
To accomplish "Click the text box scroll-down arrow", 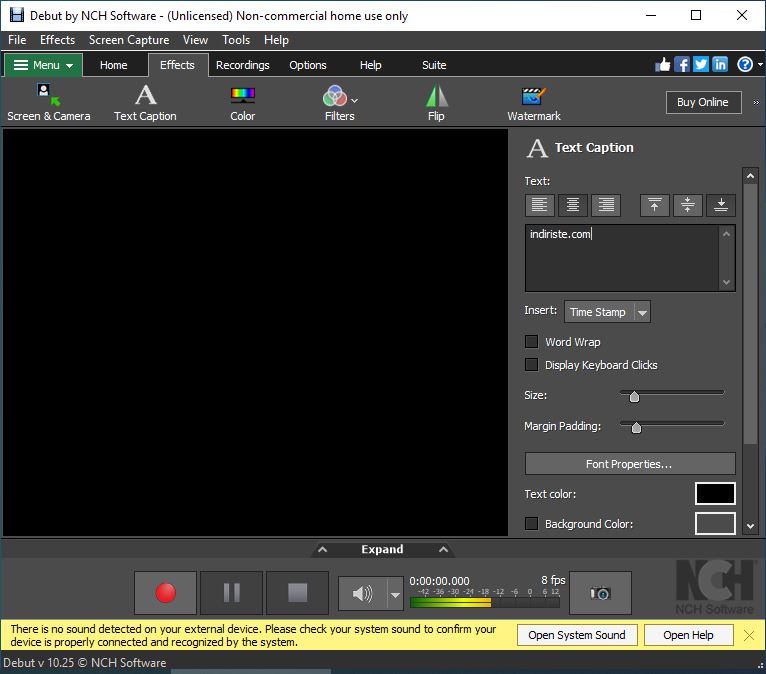I will [x=726, y=282].
